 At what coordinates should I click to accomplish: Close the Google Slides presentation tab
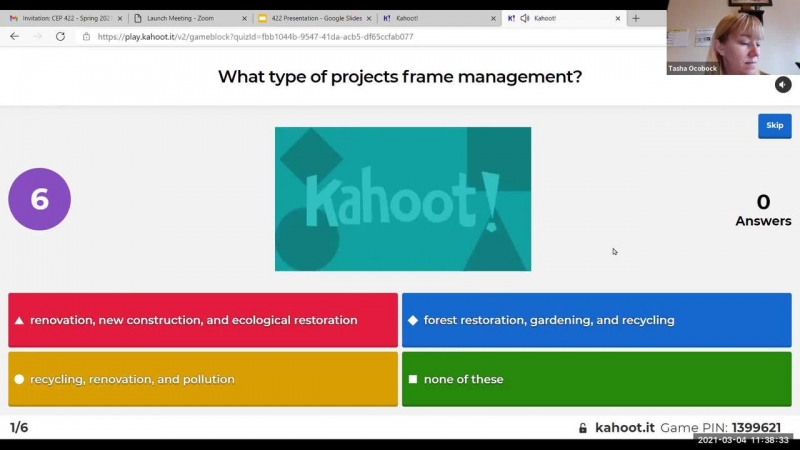tap(368, 18)
